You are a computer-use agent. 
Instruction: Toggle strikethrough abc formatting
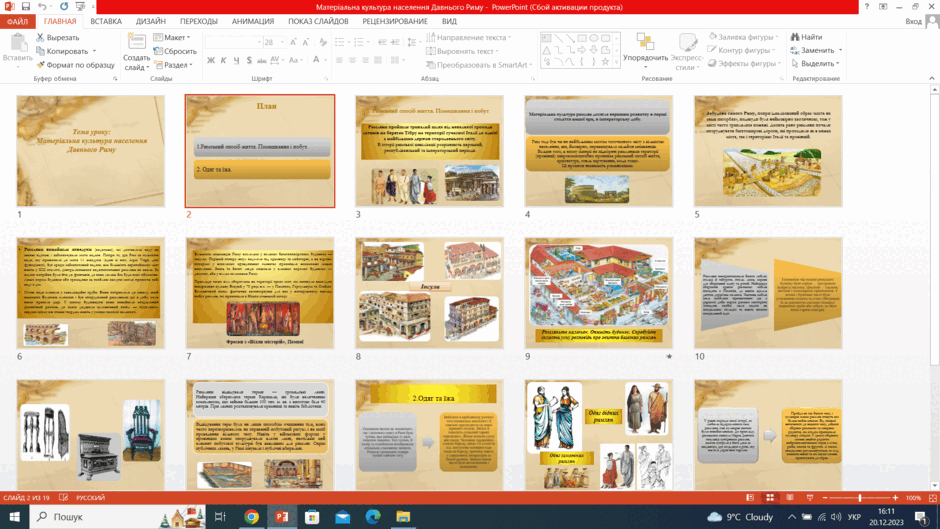[x=261, y=60]
